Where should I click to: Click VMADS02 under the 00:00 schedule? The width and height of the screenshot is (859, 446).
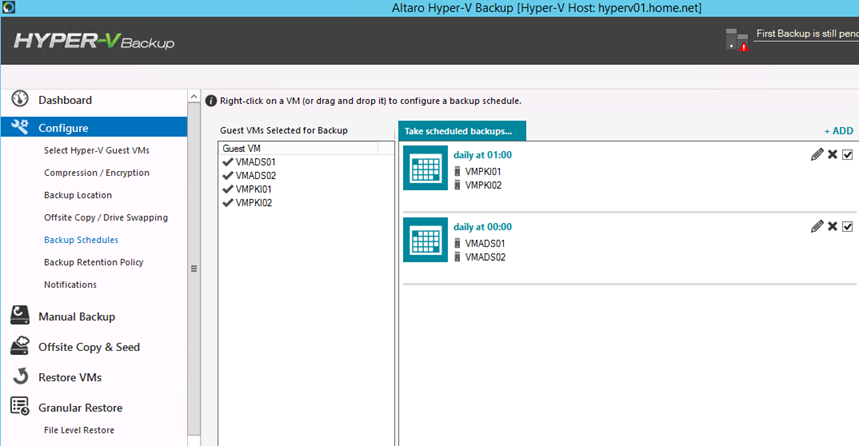[485, 257]
